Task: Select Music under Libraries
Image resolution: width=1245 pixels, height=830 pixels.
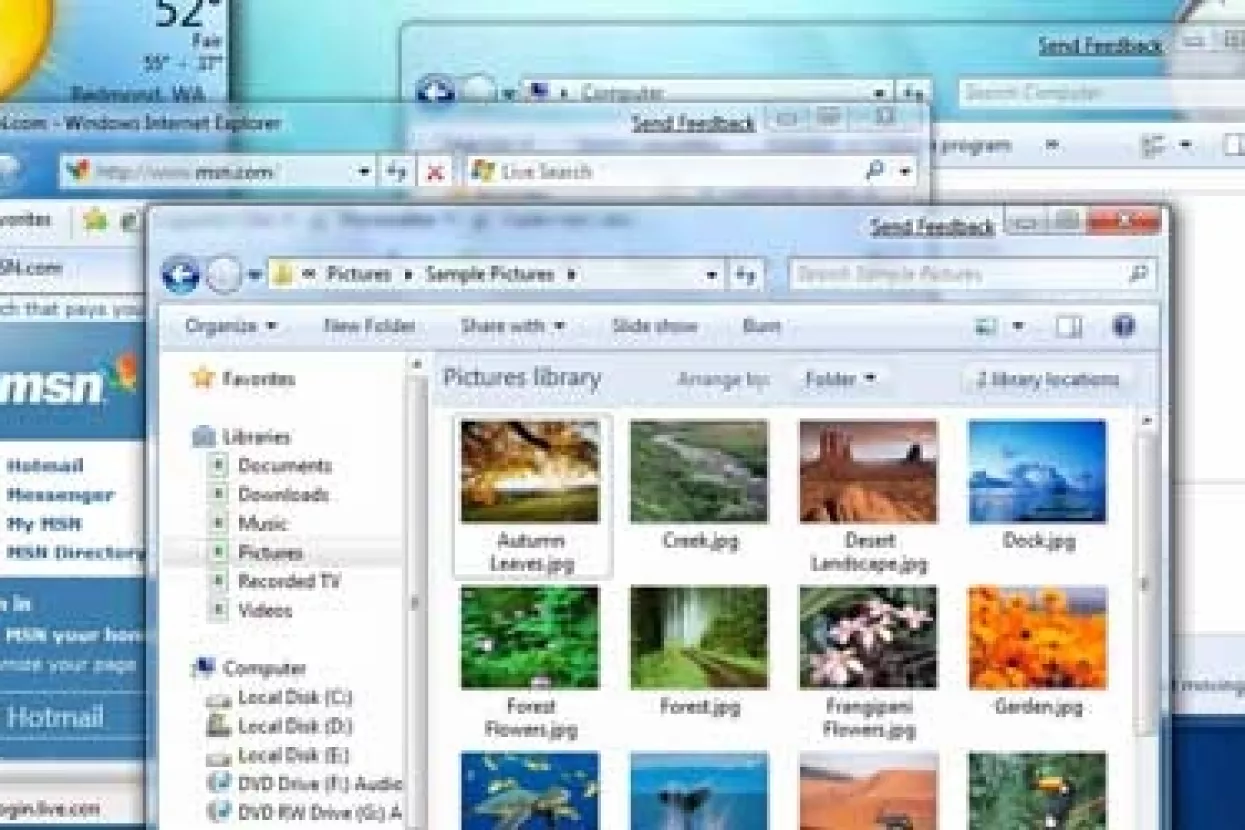Action: (x=263, y=523)
